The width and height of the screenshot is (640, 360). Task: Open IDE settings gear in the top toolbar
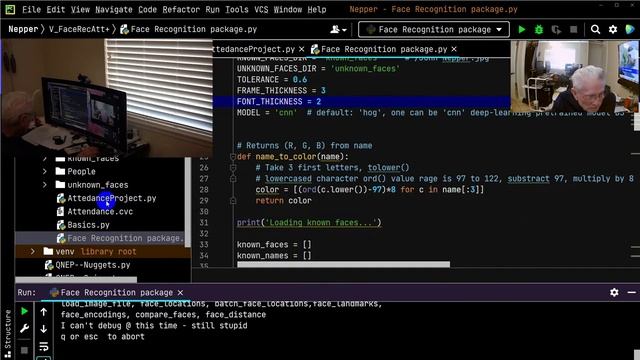tap(613, 29)
